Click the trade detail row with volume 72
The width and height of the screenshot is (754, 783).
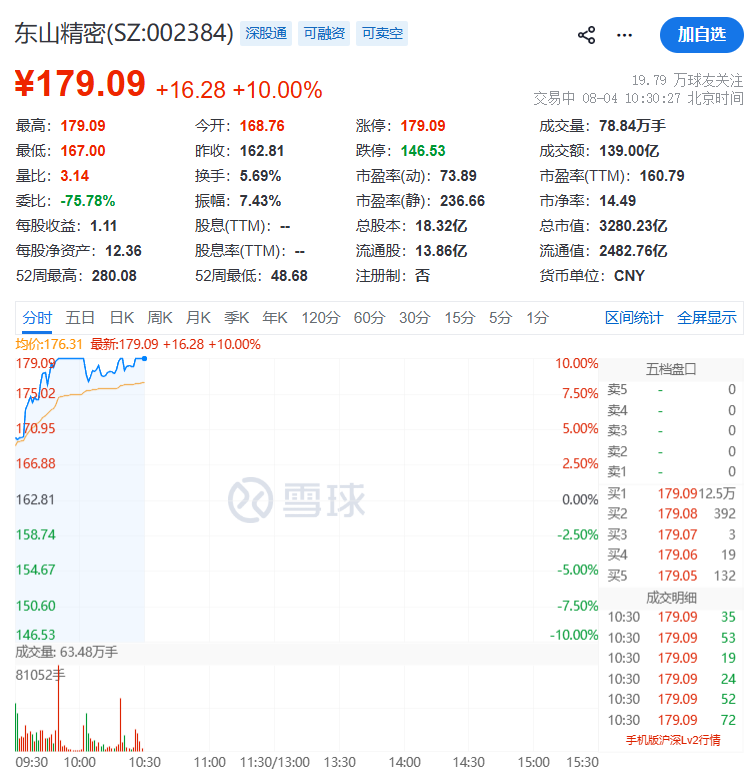[x=671, y=720]
